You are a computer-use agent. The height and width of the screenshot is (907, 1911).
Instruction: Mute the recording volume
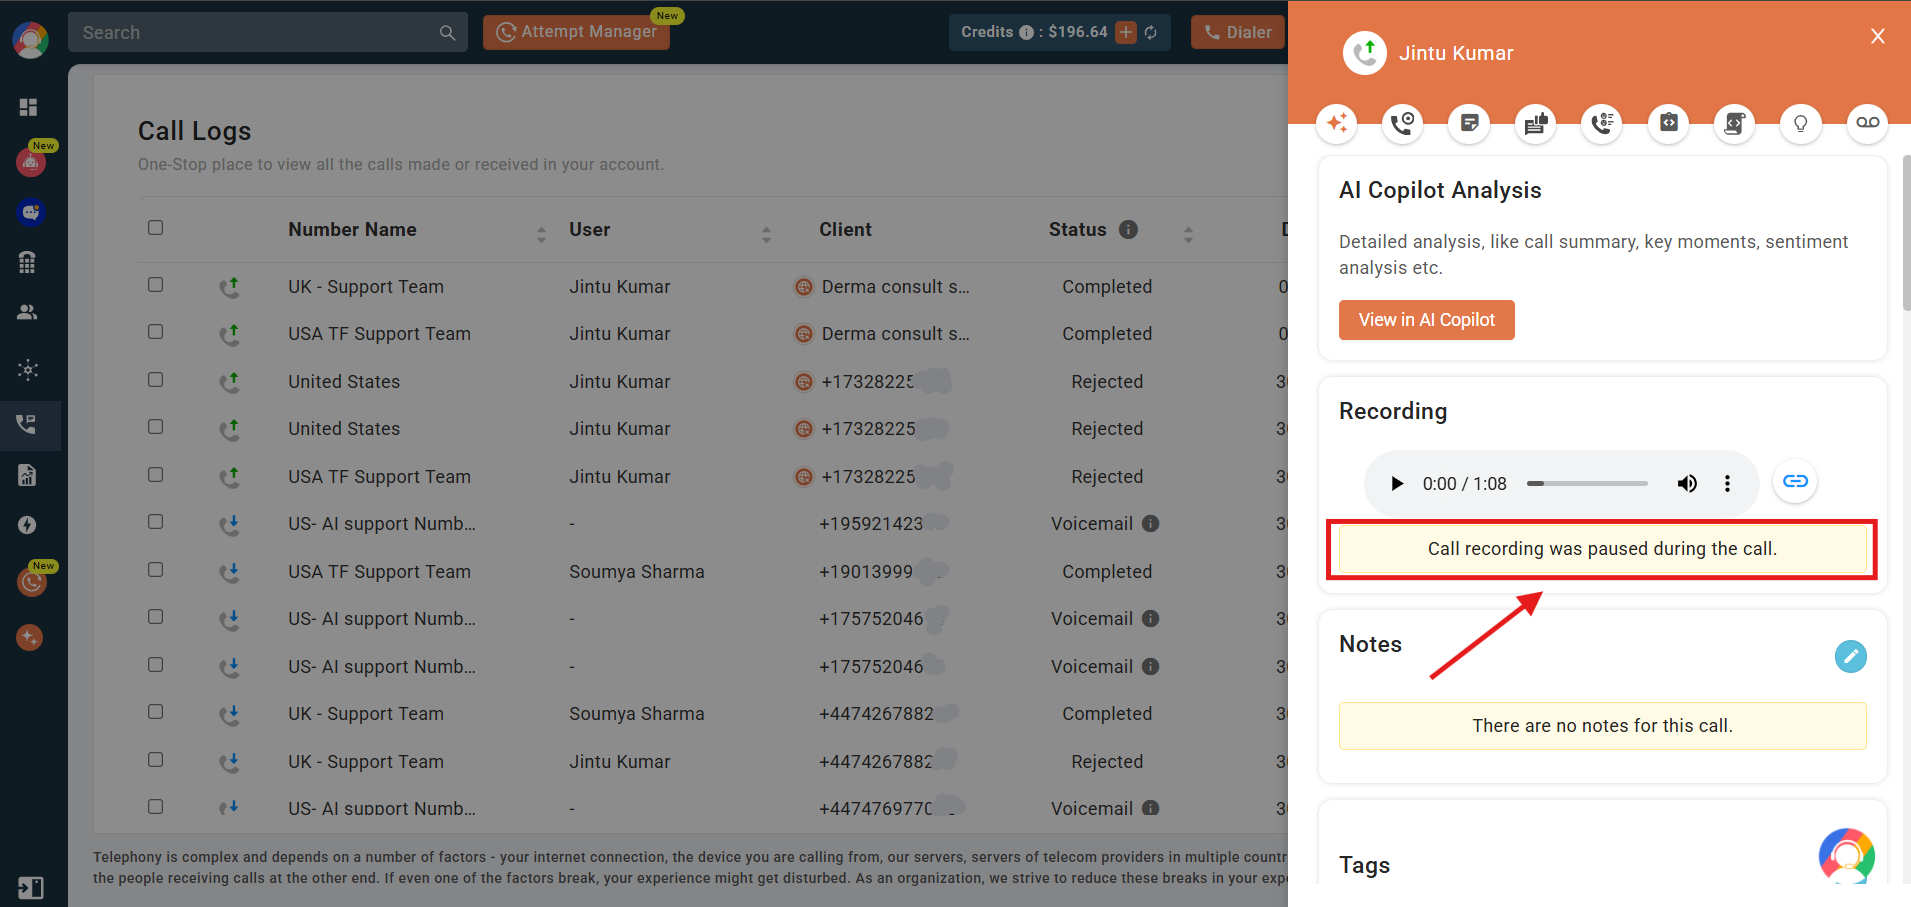tap(1687, 484)
